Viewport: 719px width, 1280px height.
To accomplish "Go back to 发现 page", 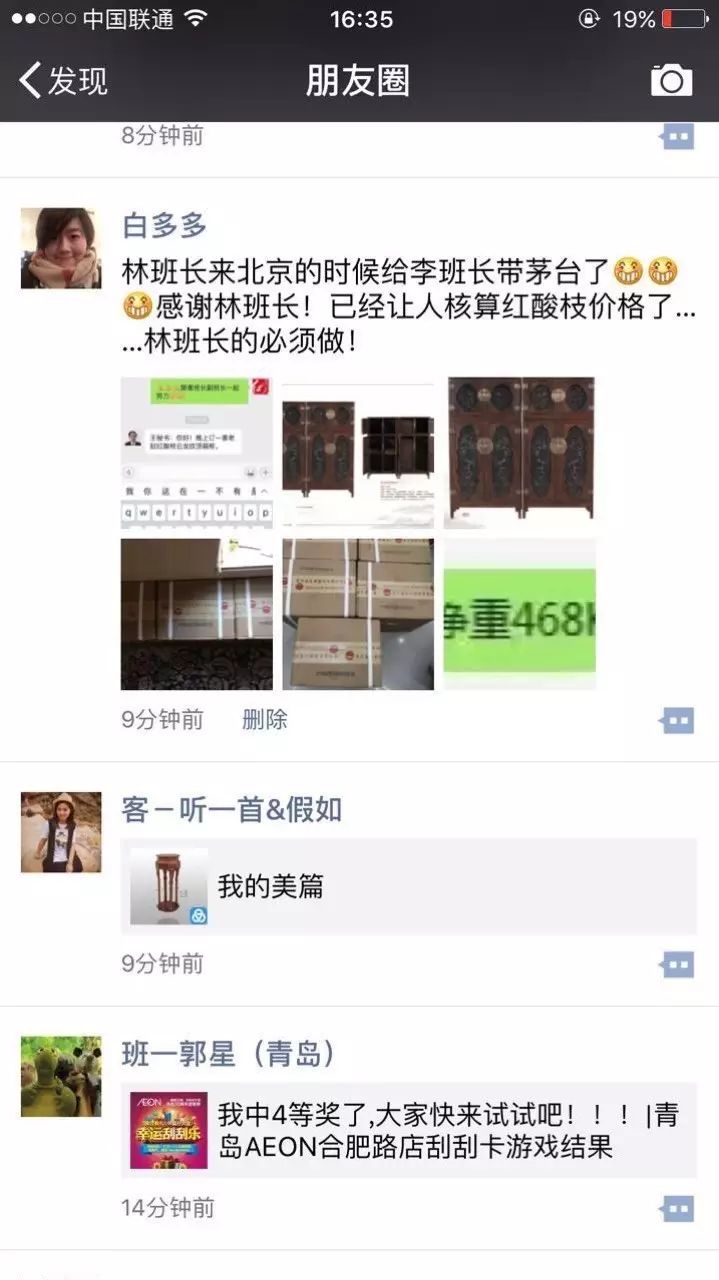I will click(x=63, y=80).
